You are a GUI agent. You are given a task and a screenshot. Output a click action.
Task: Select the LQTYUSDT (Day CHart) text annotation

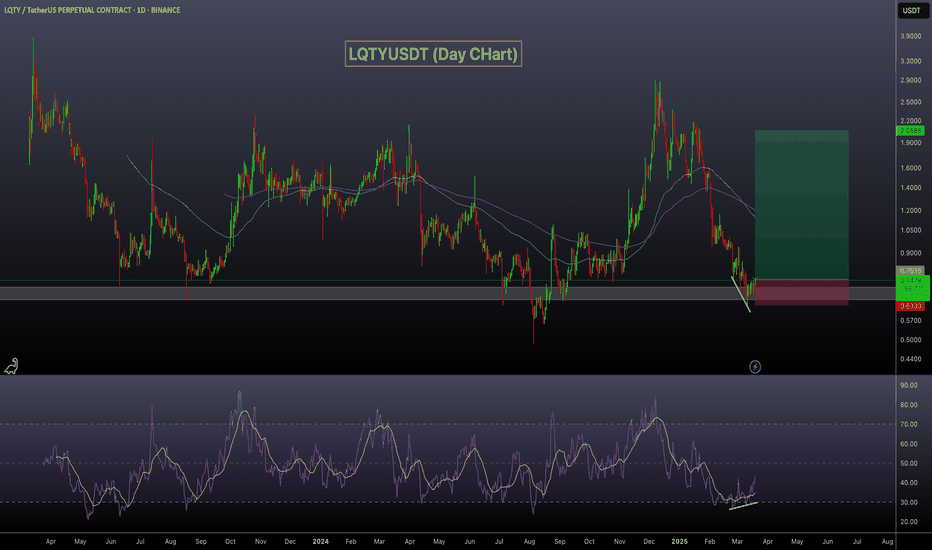point(433,54)
